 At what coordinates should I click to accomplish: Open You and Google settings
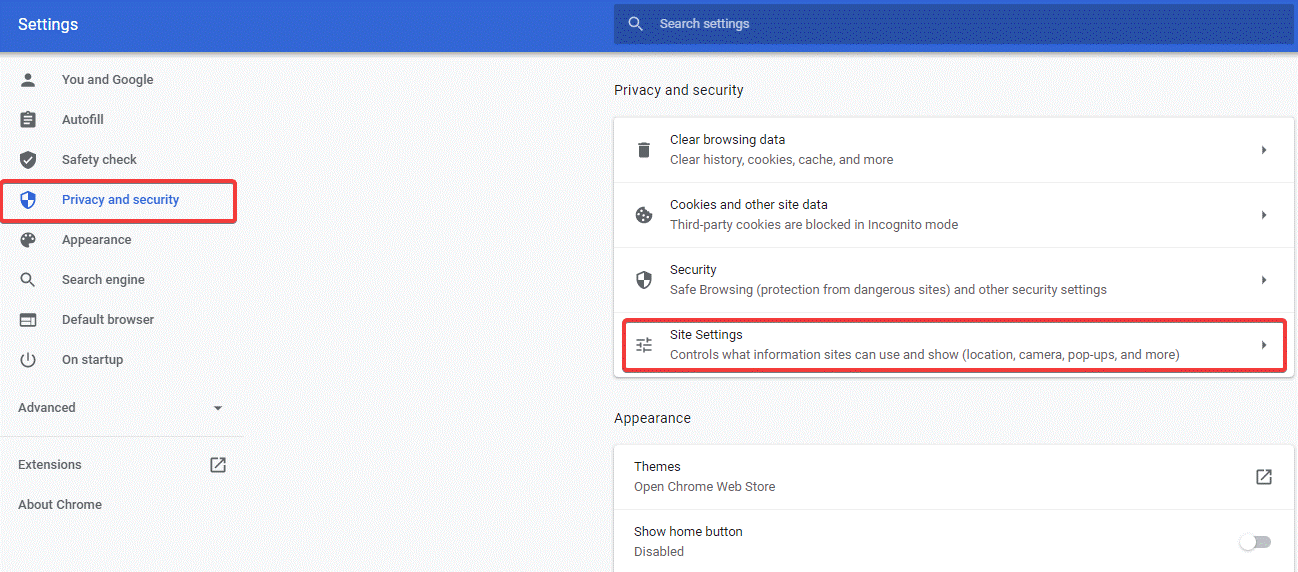108,80
